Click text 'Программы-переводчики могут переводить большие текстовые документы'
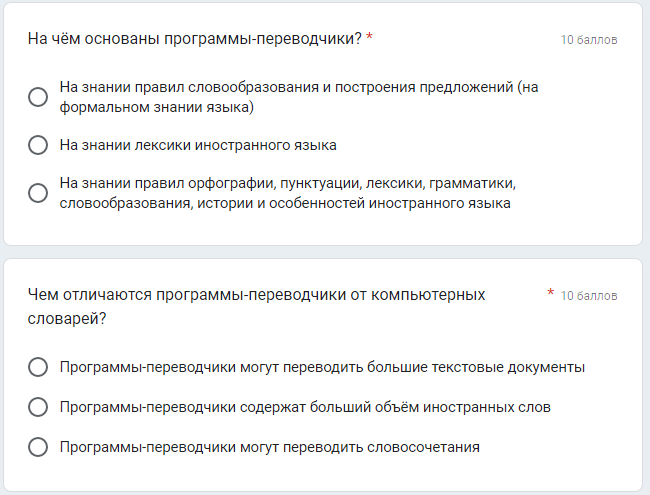Image resolution: width=650 pixels, height=495 pixels. 322,367
